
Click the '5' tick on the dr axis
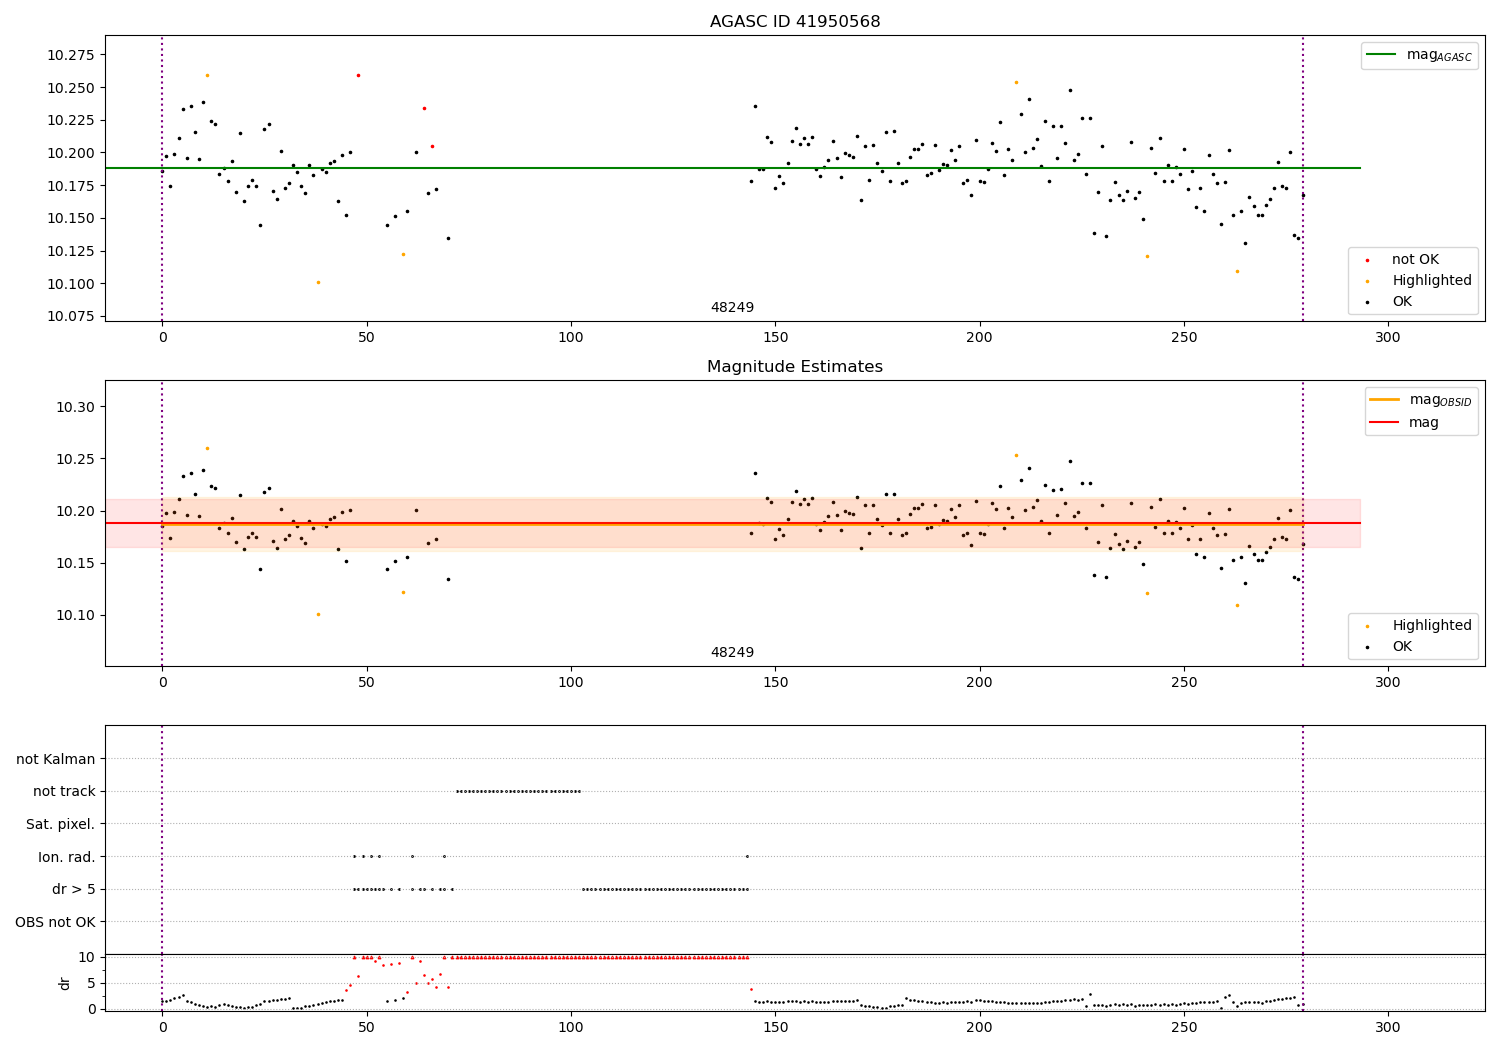(92, 983)
